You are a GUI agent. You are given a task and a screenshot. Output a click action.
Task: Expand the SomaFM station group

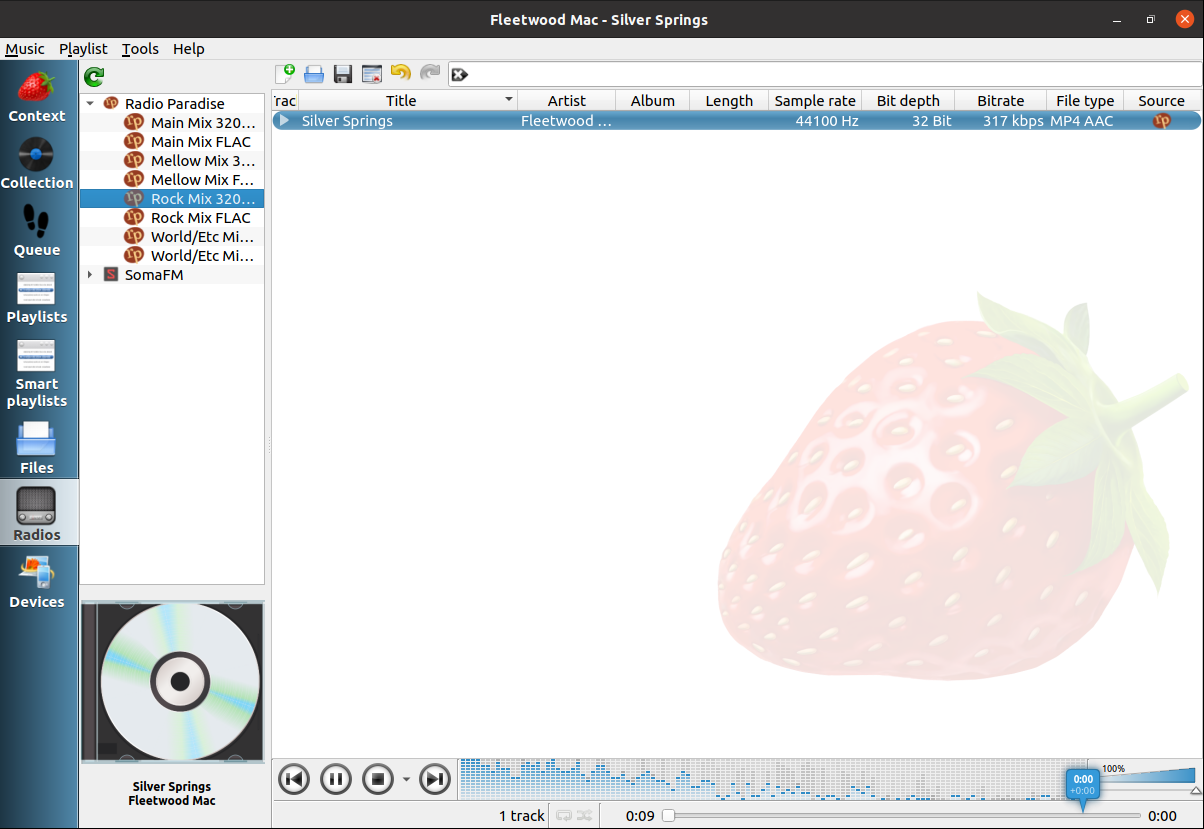[x=90, y=274]
